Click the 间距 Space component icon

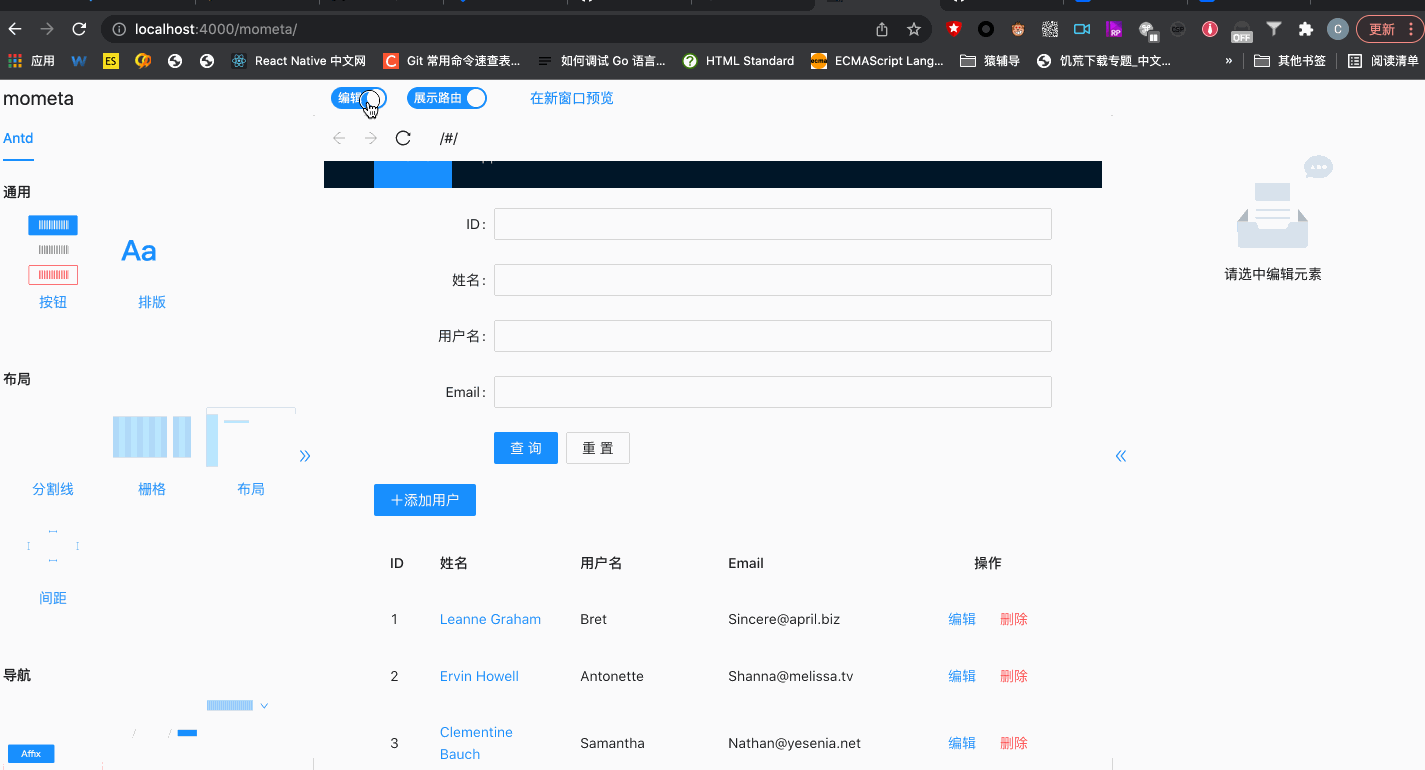tap(52, 545)
